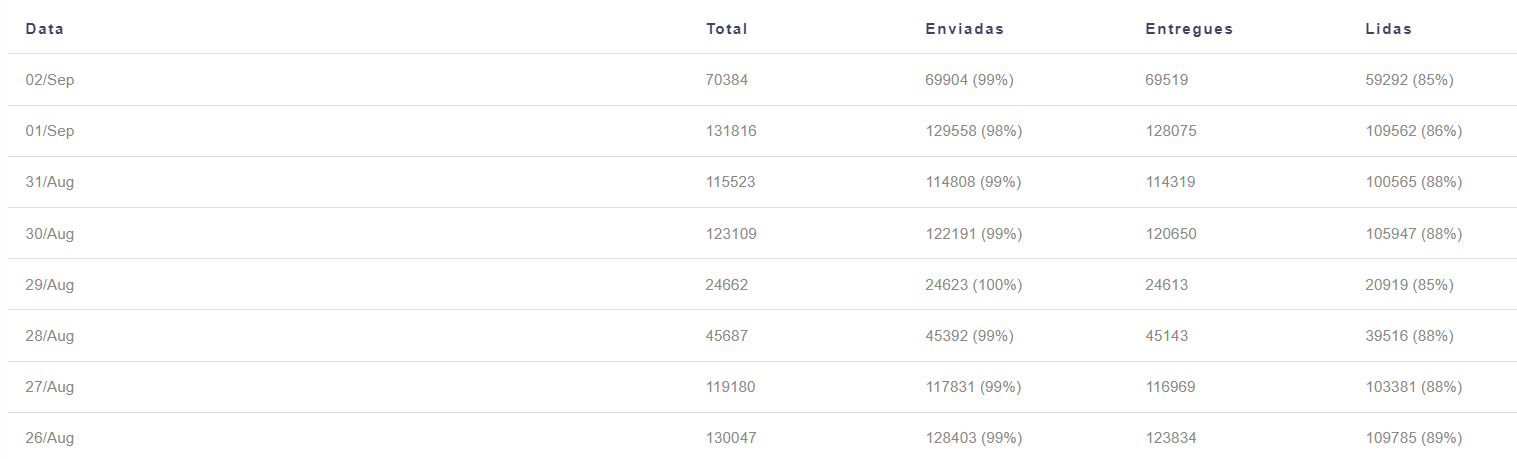Click Entregues value 114319
The image size is (1517, 459).
1171,182
